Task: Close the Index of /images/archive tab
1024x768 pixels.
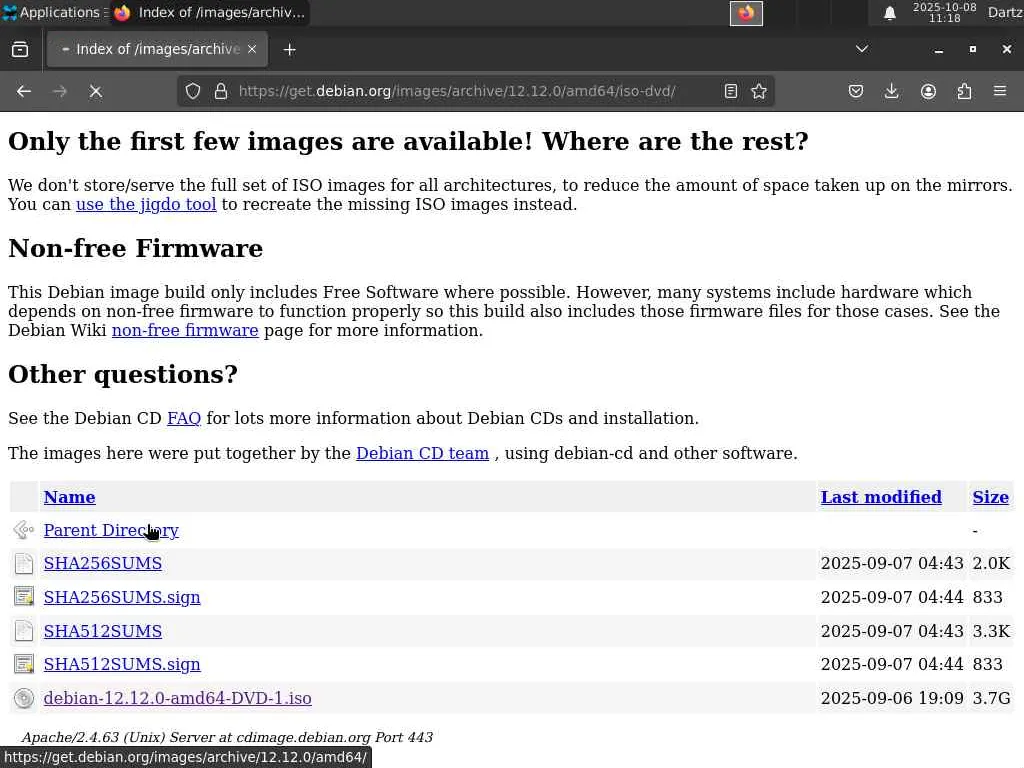Action: coord(252,50)
